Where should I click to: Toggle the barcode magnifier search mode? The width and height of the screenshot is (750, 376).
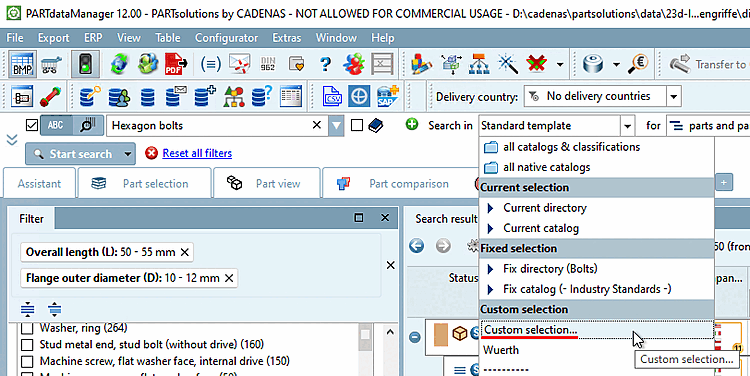point(88,125)
